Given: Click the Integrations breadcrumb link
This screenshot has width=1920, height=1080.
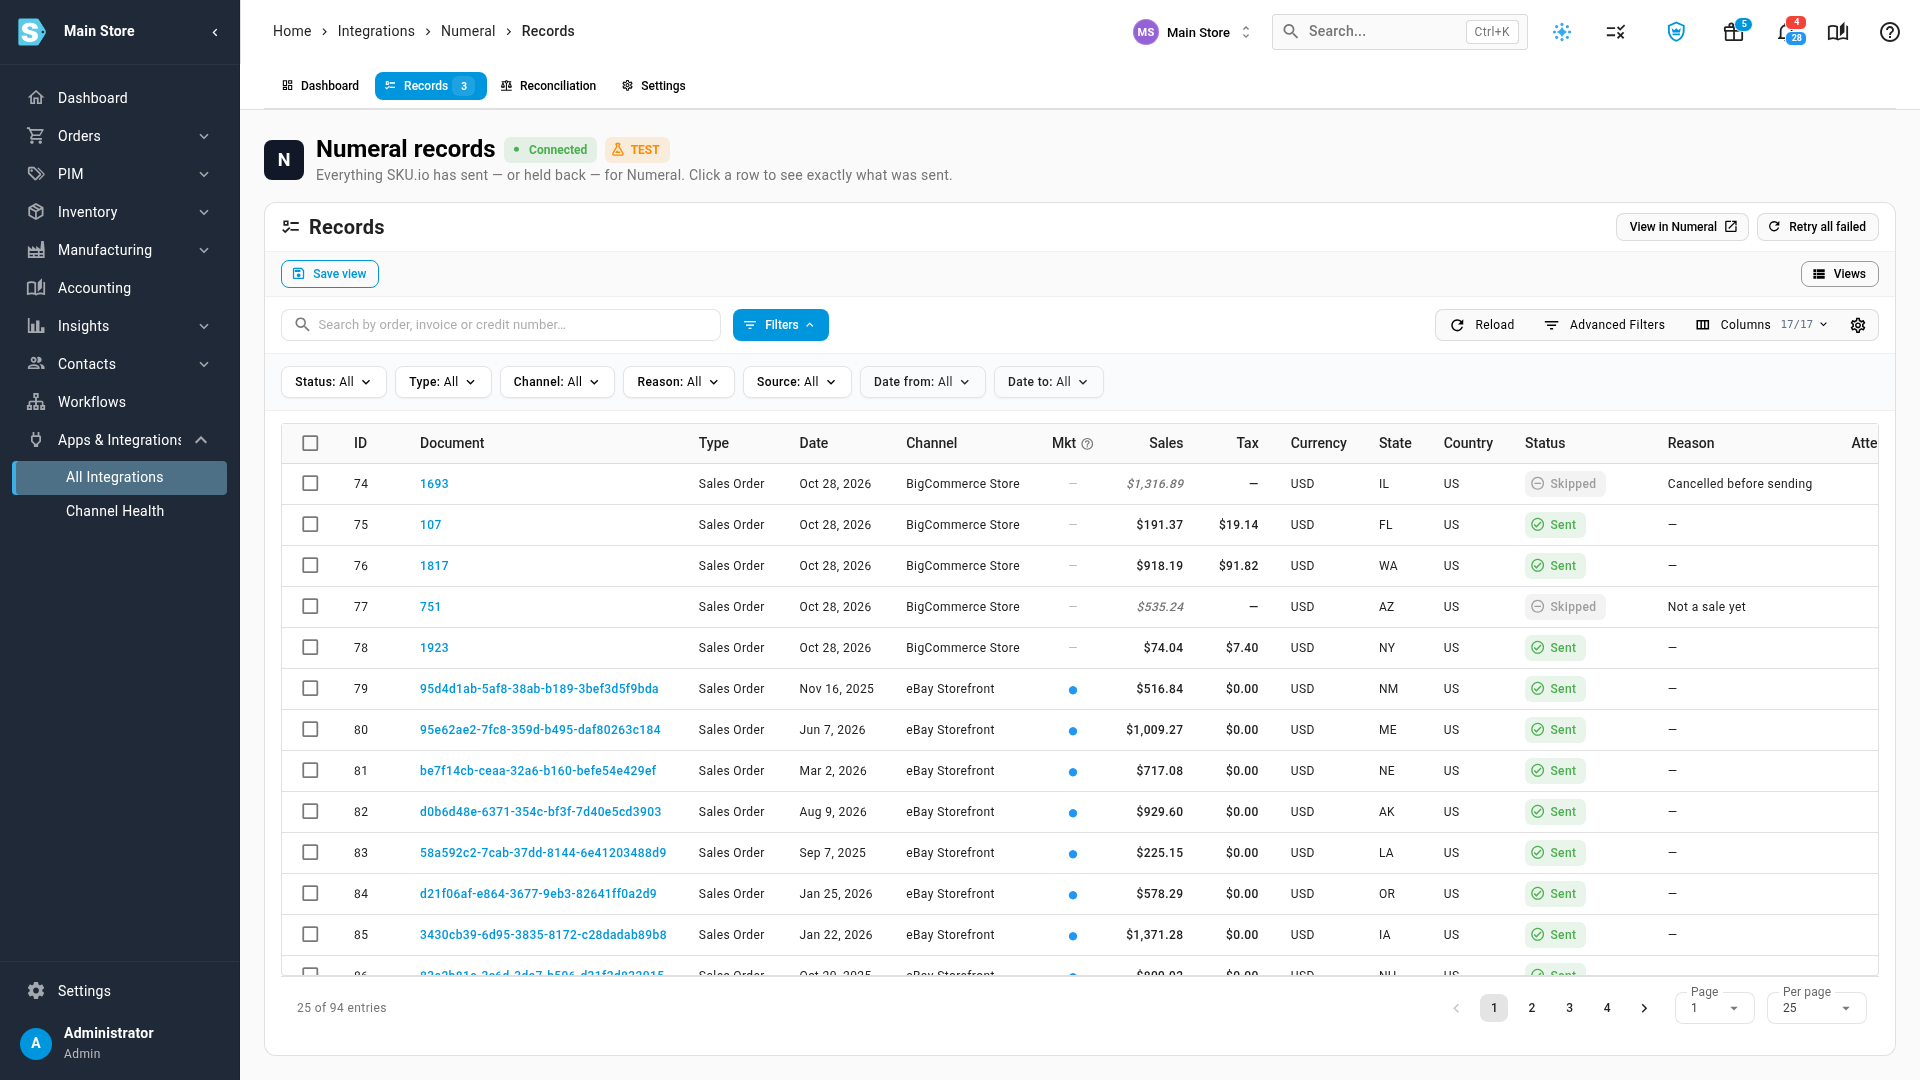Looking at the screenshot, I should coord(376,31).
